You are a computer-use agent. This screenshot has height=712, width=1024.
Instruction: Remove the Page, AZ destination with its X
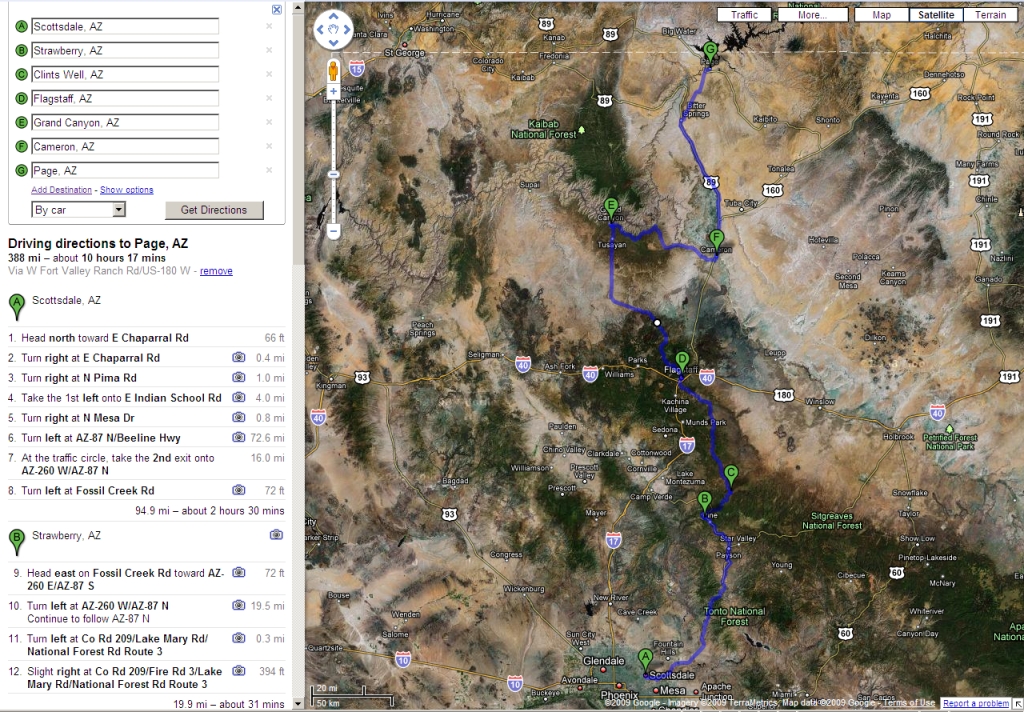[x=269, y=170]
